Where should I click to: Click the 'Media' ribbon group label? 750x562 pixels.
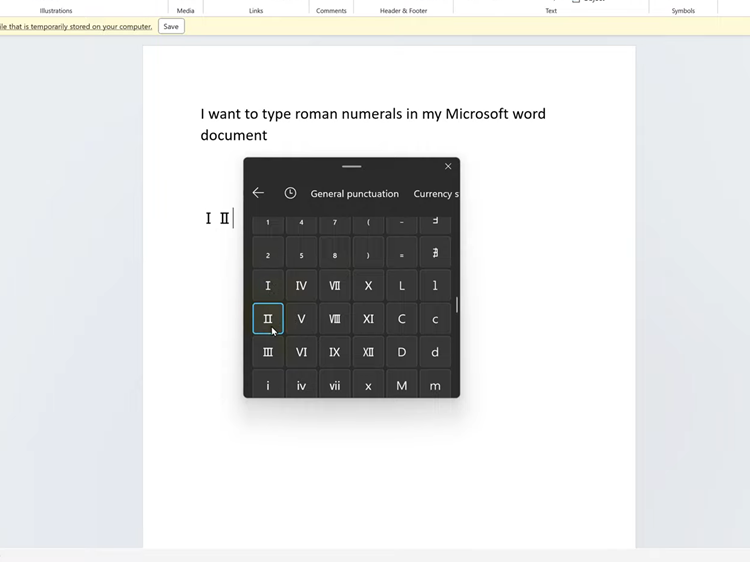(186, 11)
